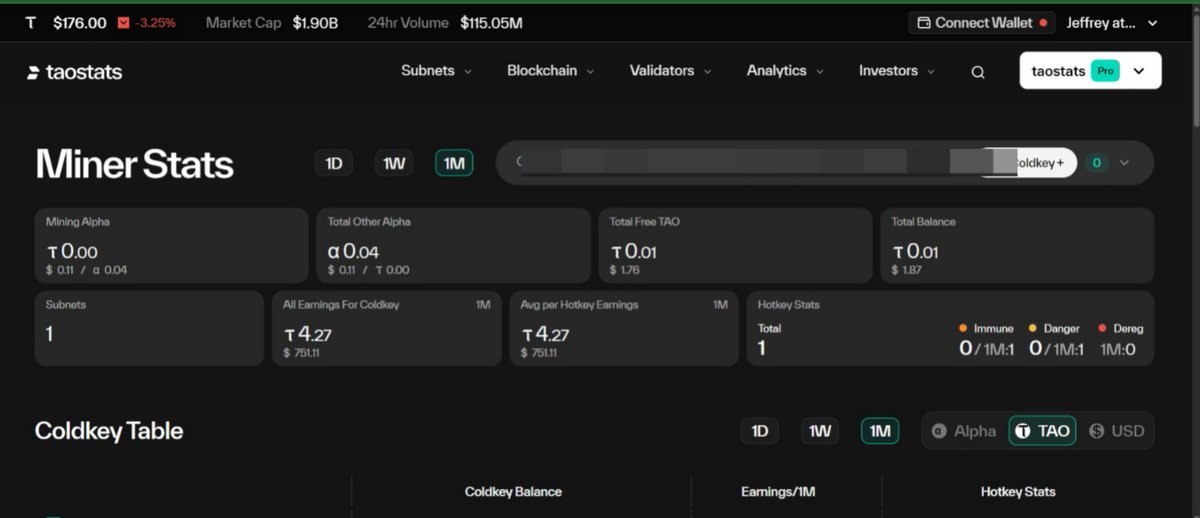1200x518 pixels.
Task: Select 1D range for Miner Stats
Action: [334, 163]
